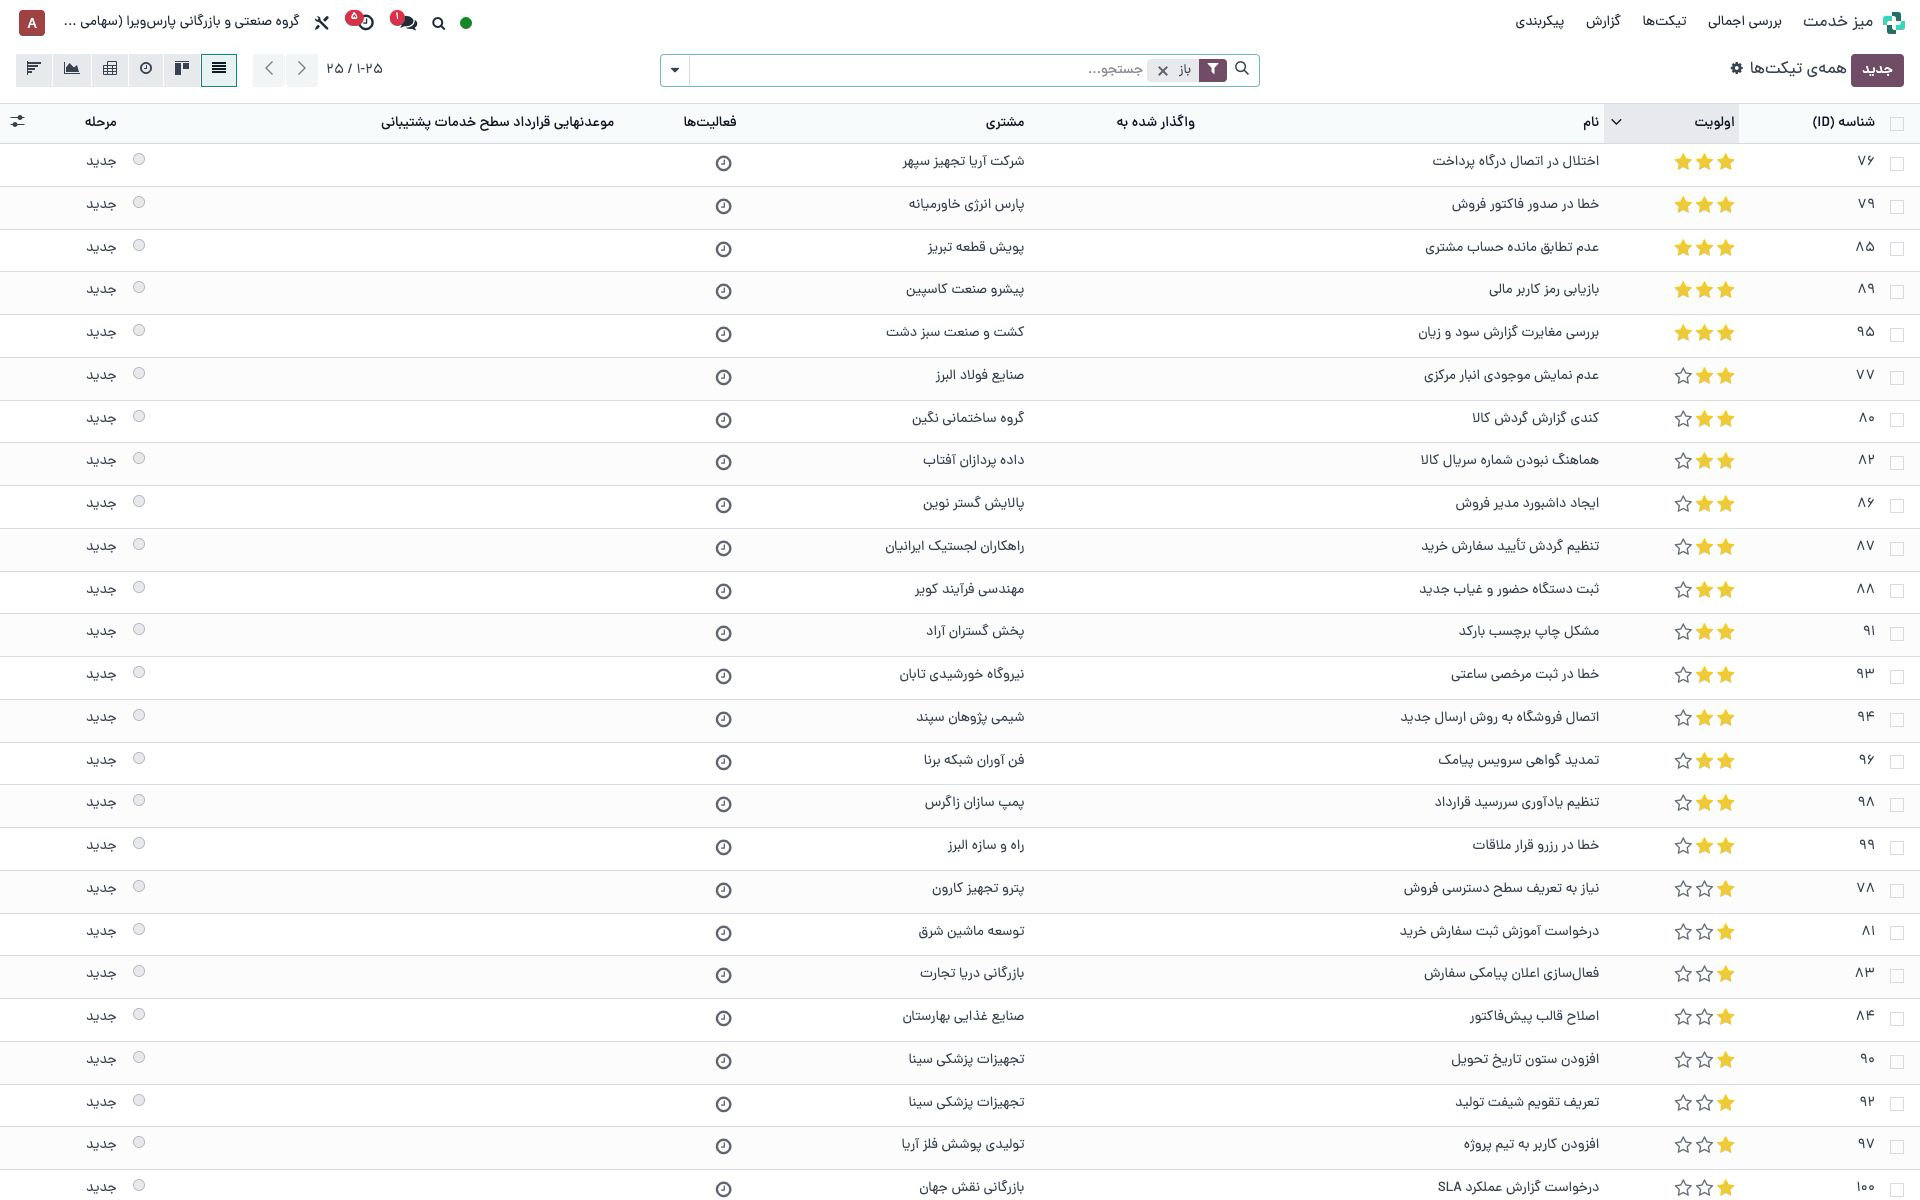Click customer پالایش گستر نوین cell
This screenshot has height=1200, width=1920.
pyautogui.click(x=973, y=503)
